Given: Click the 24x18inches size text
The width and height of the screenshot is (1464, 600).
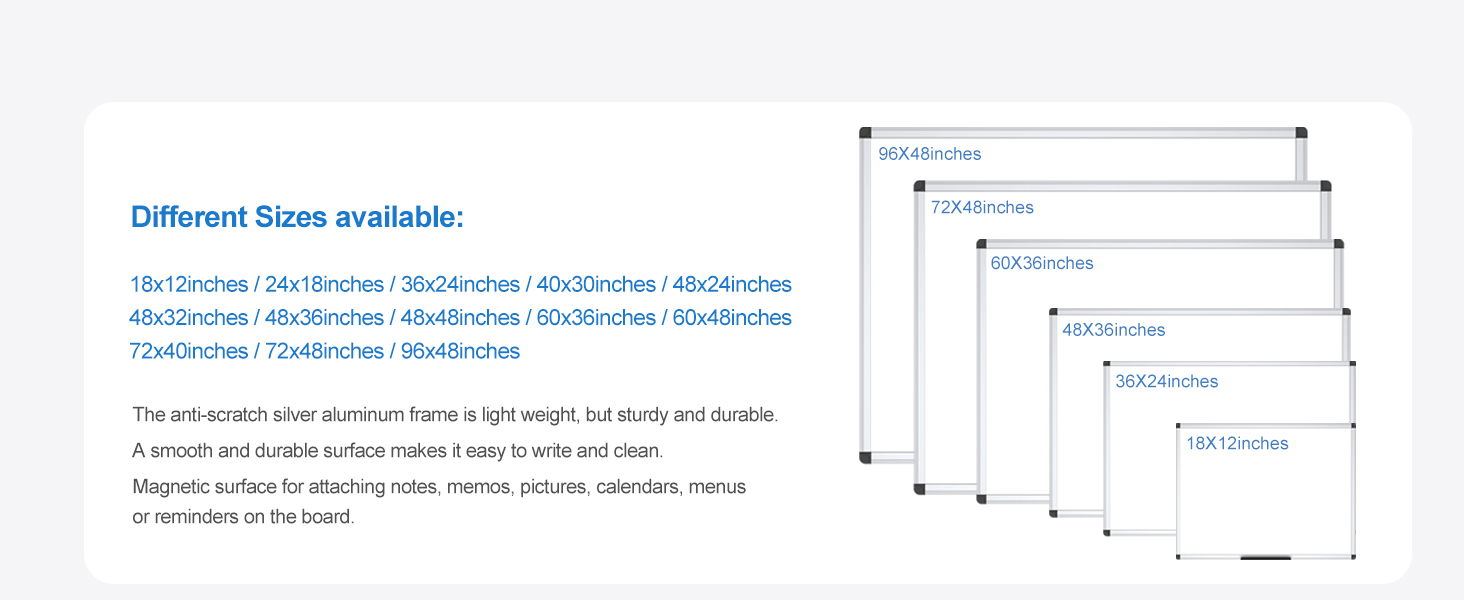Looking at the screenshot, I should [324, 285].
